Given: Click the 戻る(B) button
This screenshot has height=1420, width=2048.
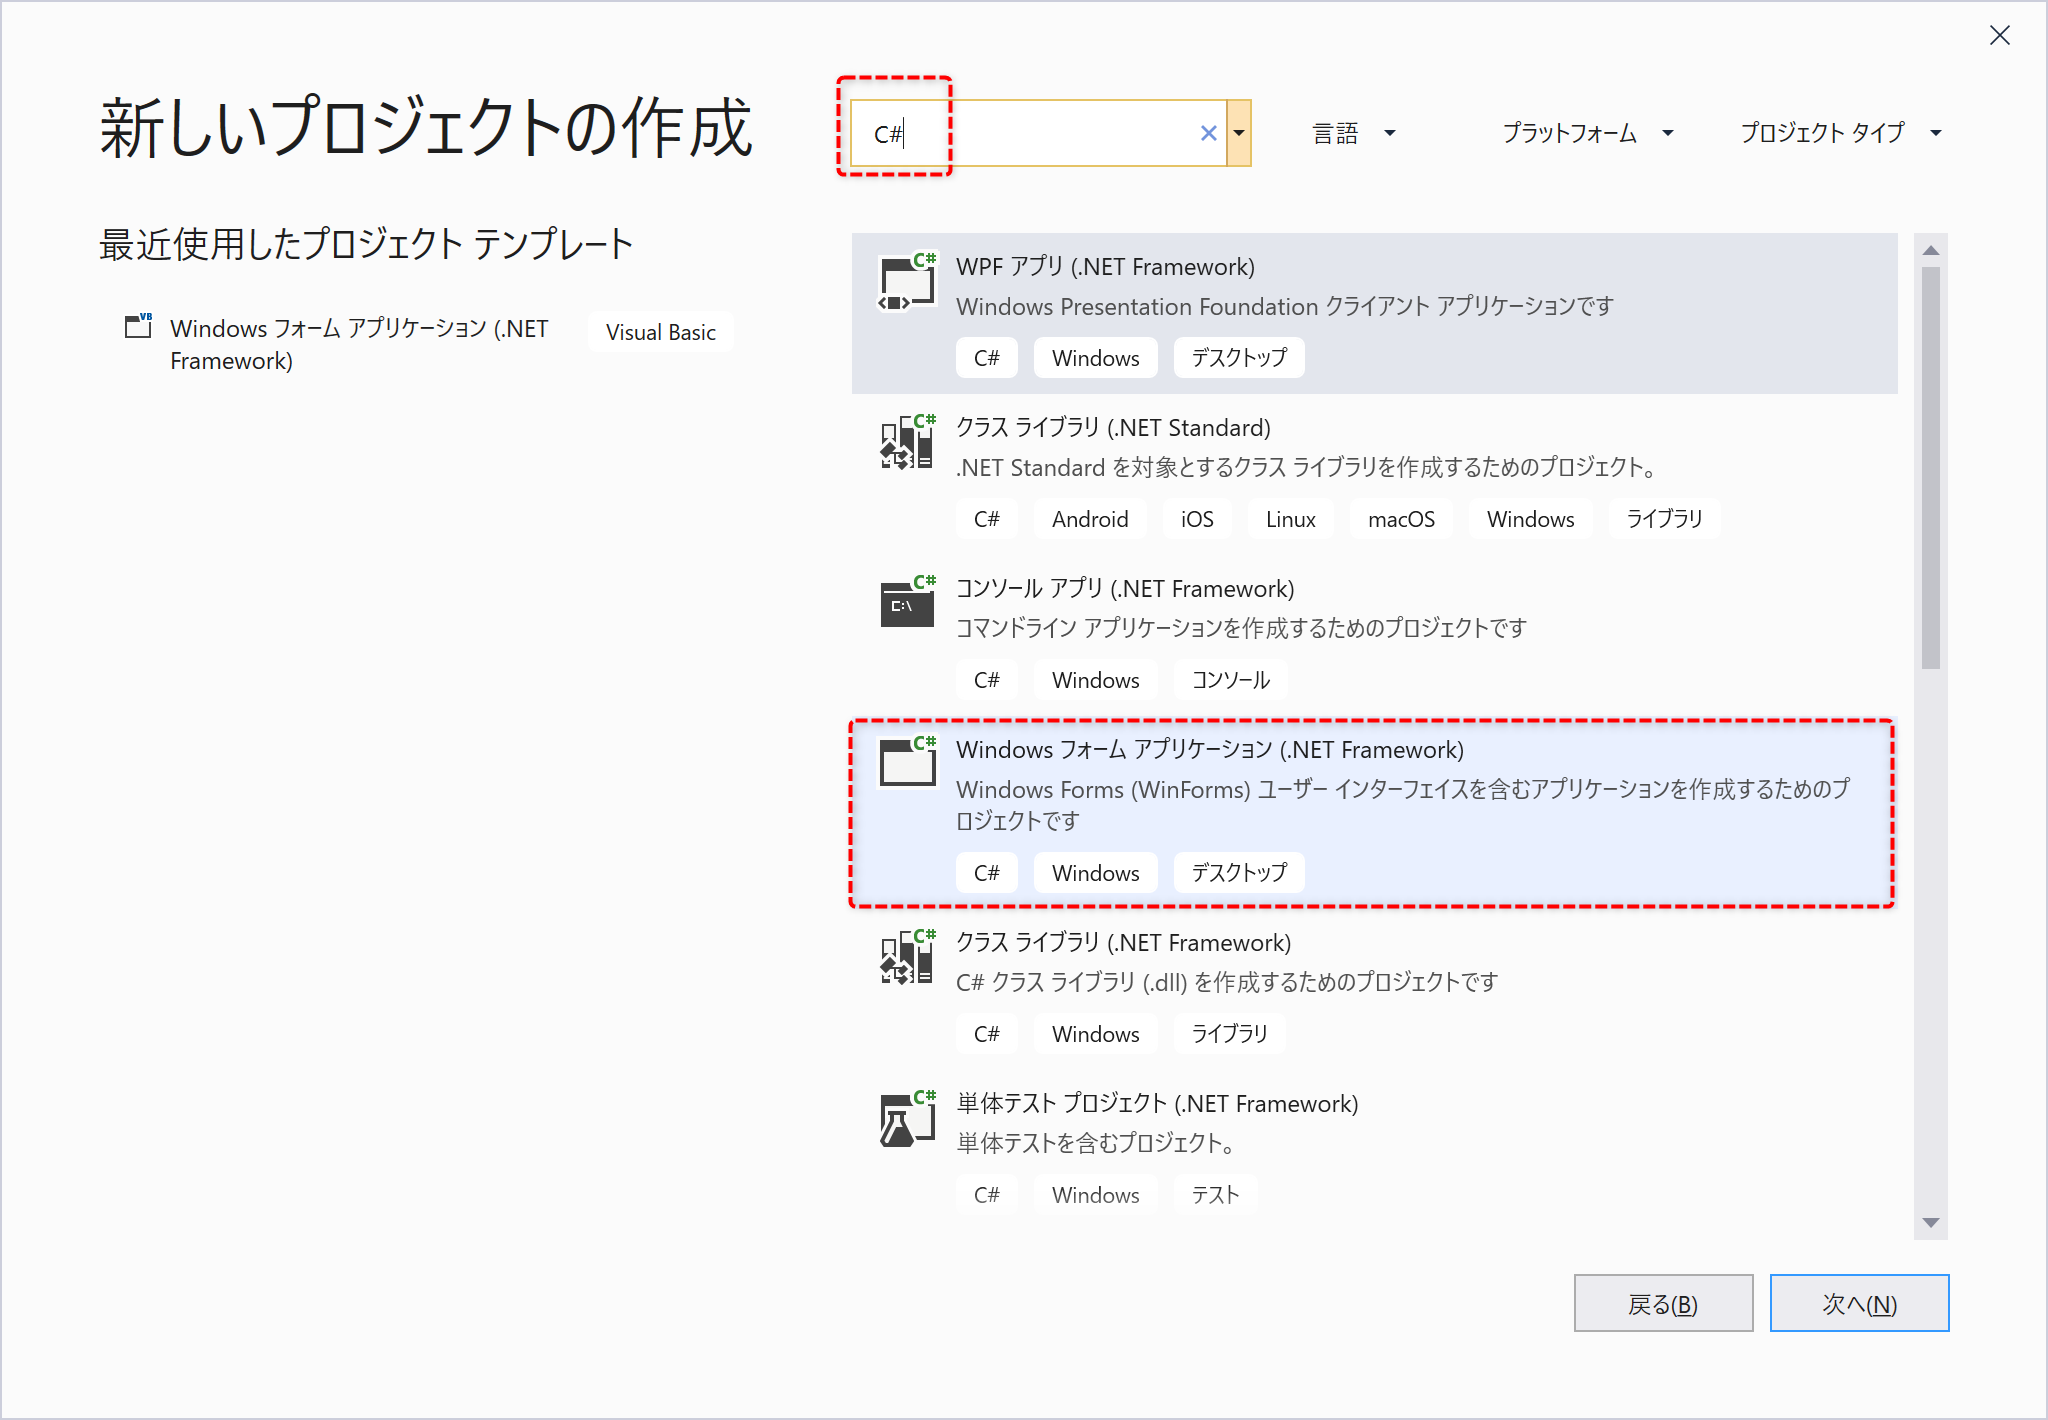Looking at the screenshot, I should tap(1663, 1303).
